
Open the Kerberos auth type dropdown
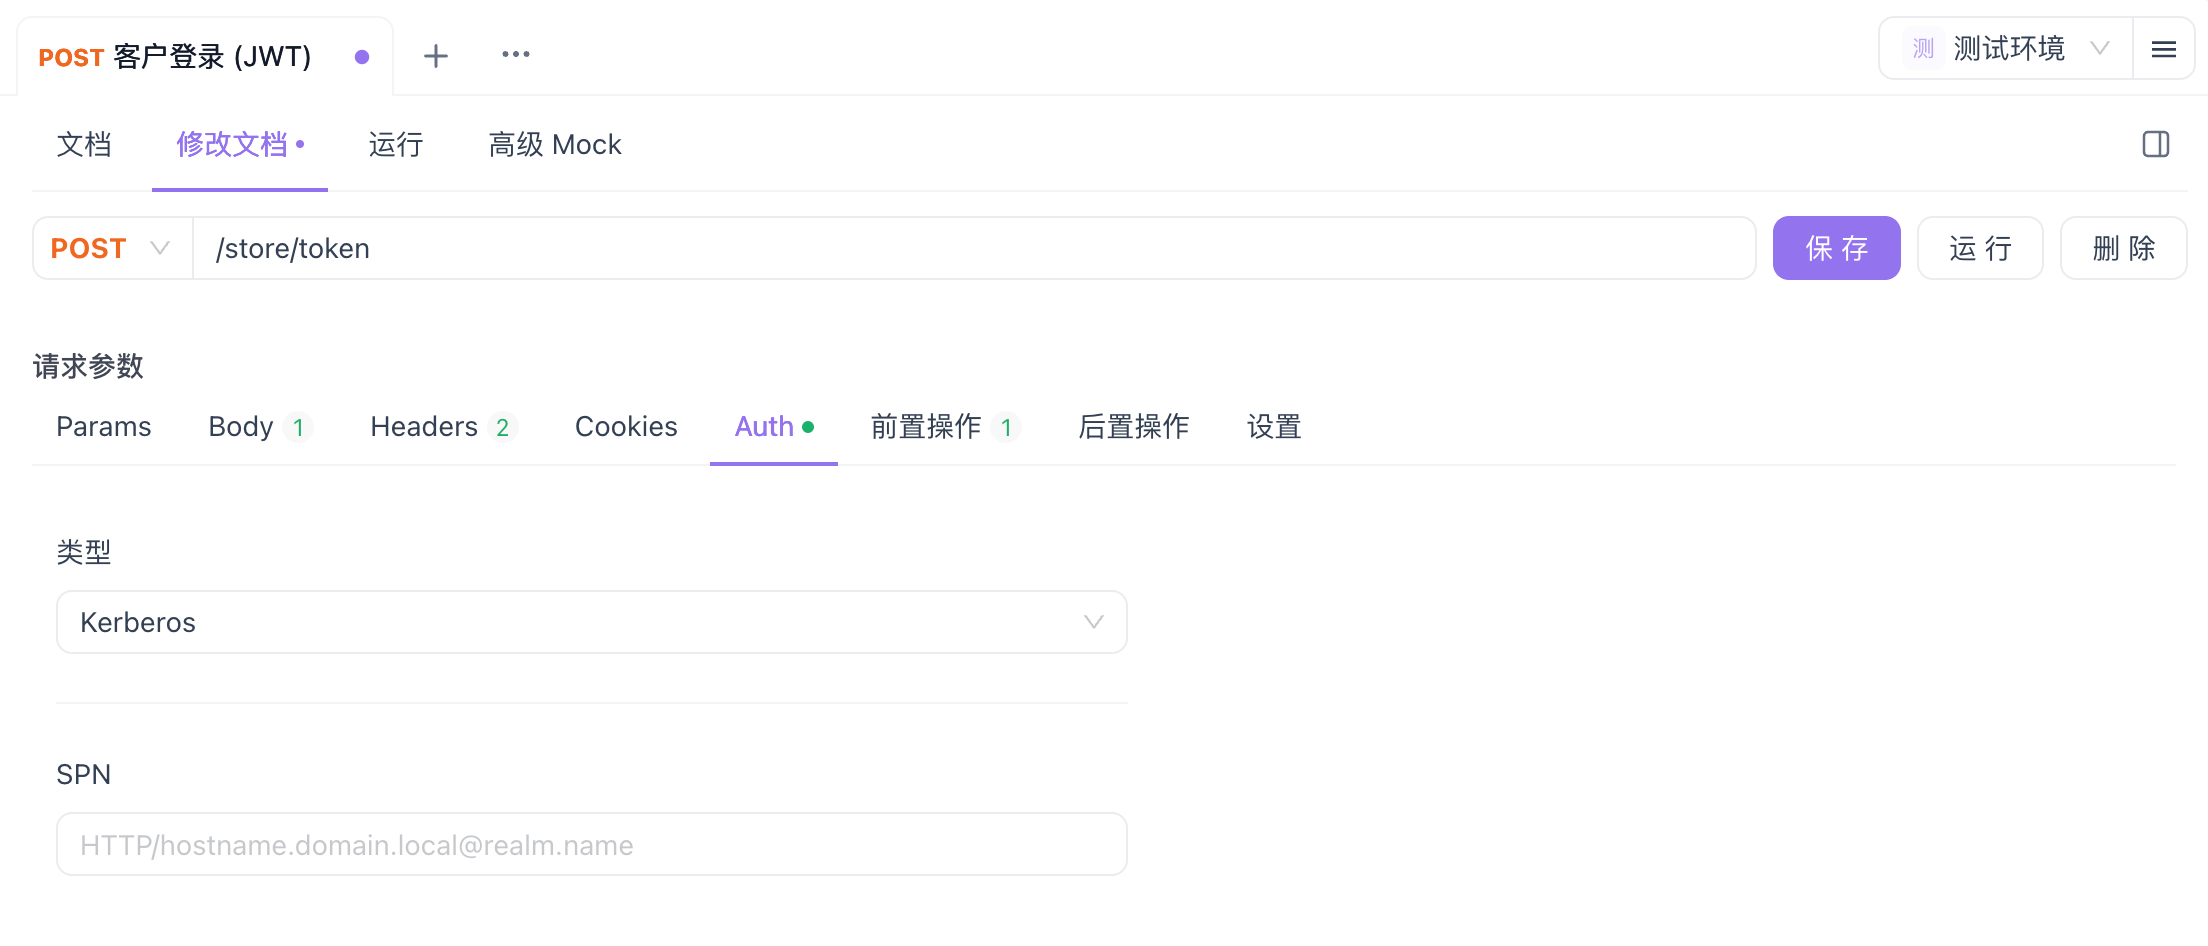point(591,622)
